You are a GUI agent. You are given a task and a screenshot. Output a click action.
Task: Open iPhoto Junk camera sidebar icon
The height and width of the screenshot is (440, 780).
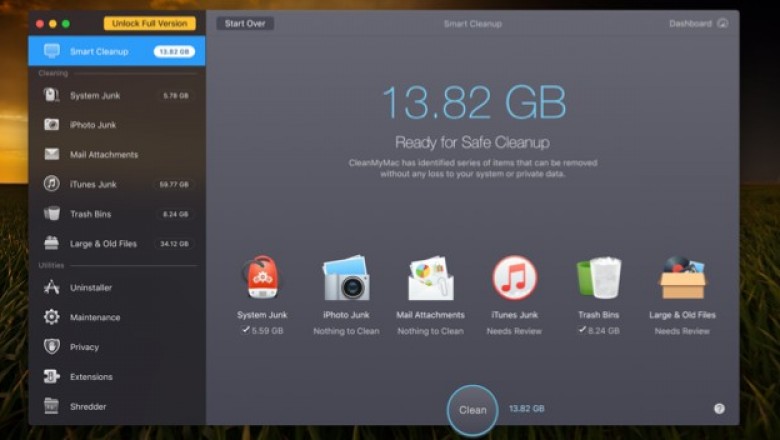(x=52, y=124)
